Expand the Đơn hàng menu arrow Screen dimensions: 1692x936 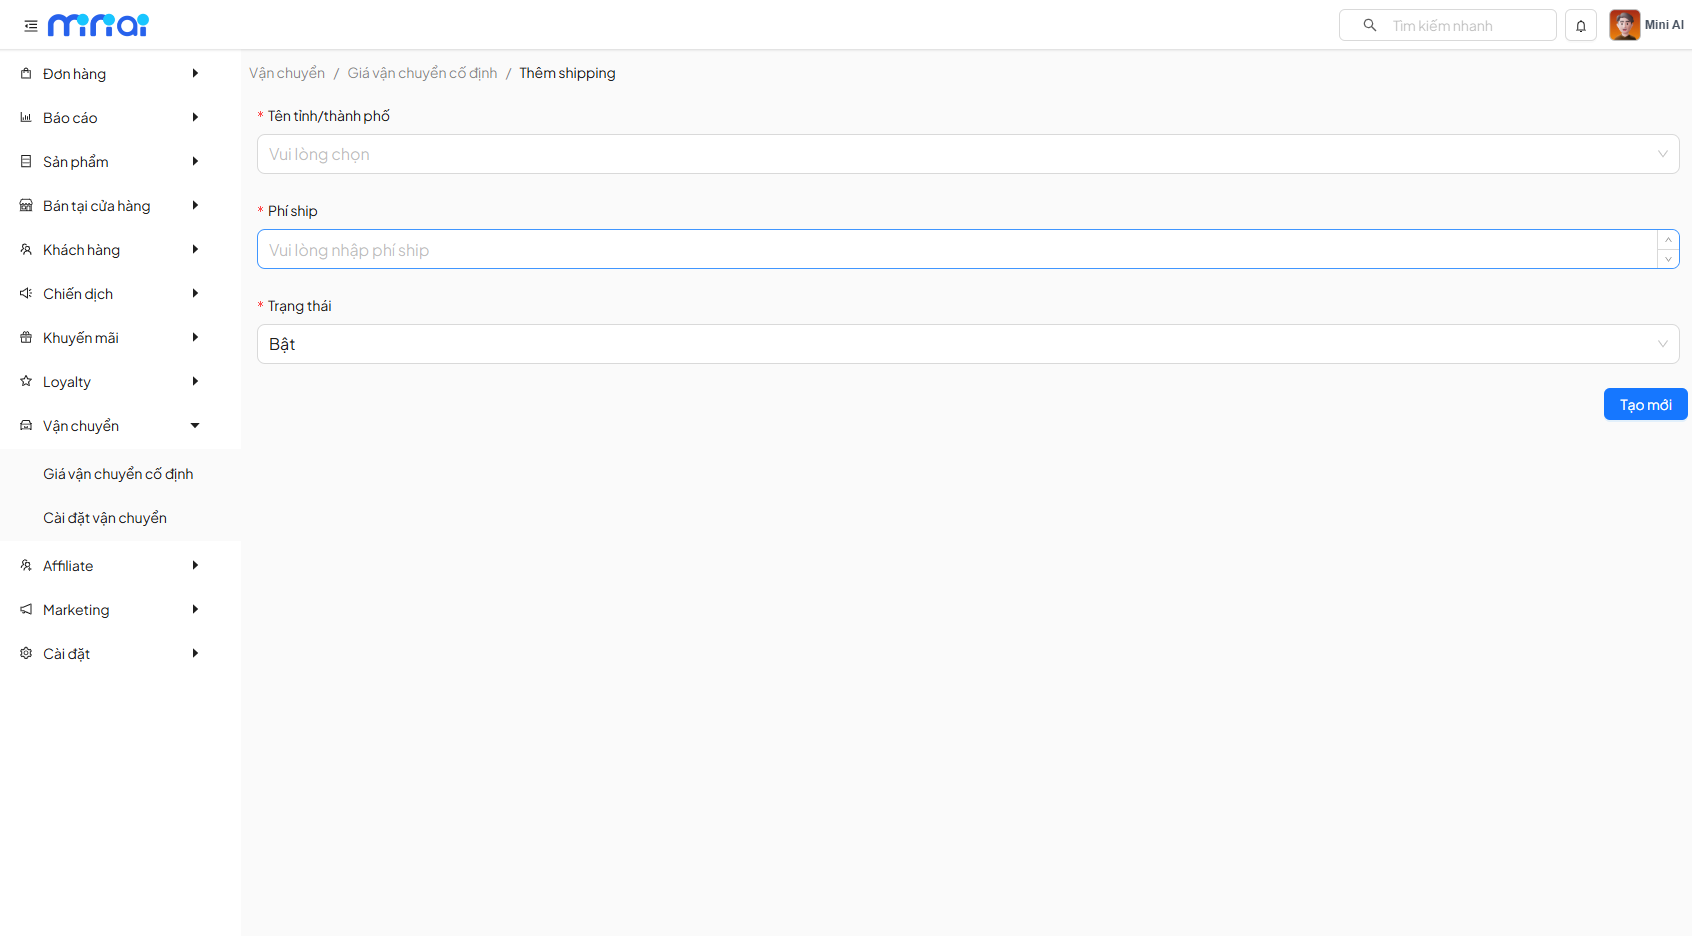point(195,73)
